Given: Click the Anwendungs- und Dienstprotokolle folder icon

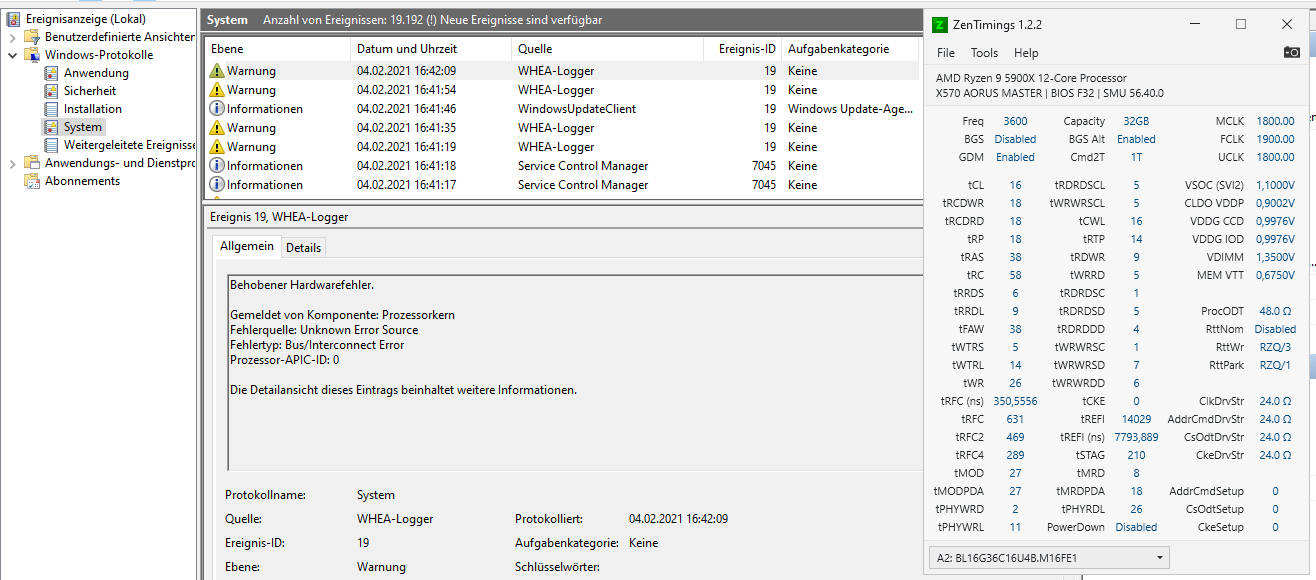Looking at the screenshot, I should pos(33,163).
